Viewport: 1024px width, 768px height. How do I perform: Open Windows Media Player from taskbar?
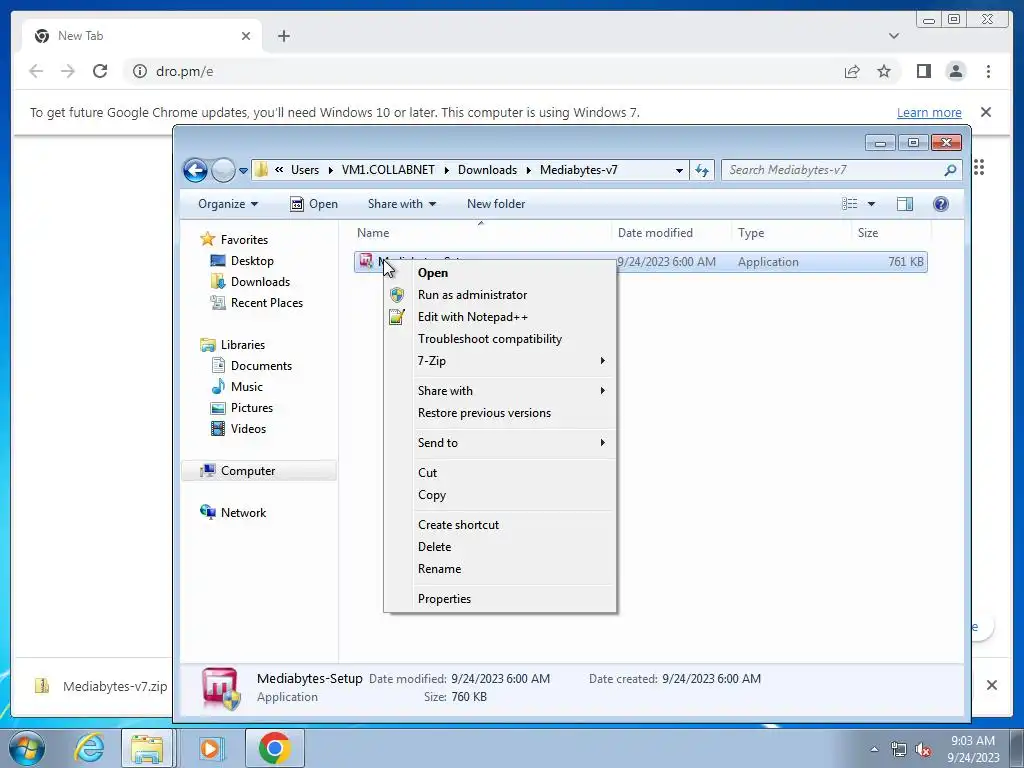210,748
